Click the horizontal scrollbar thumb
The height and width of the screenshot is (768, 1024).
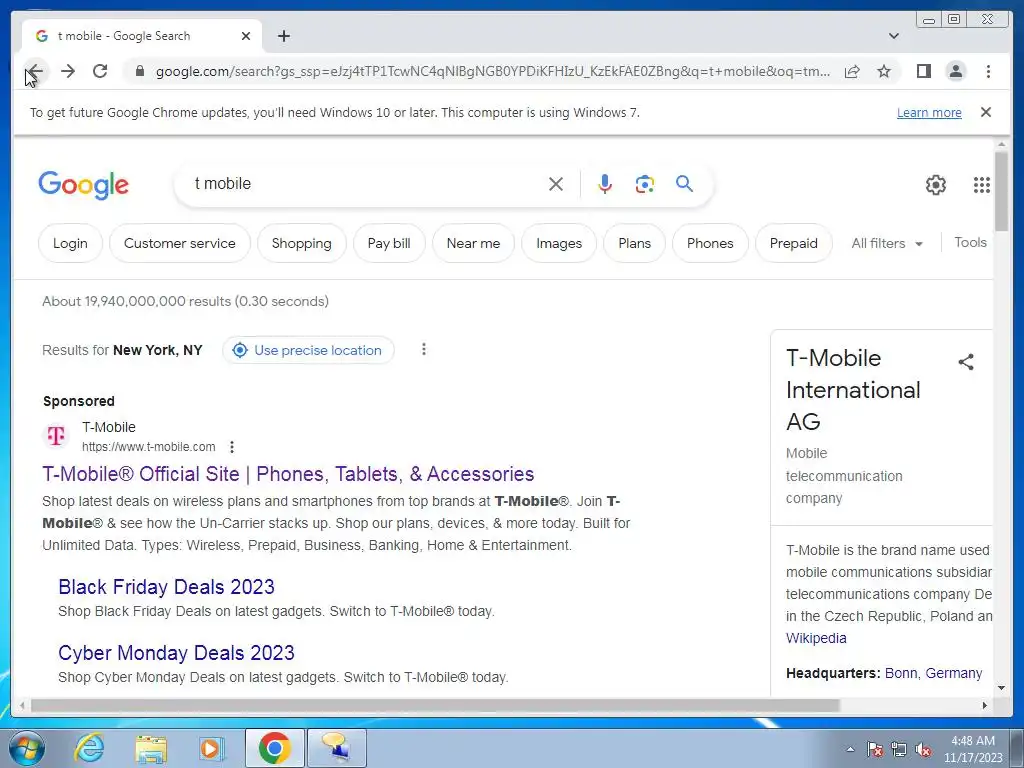pyautogui.click(x=435, y=705)
